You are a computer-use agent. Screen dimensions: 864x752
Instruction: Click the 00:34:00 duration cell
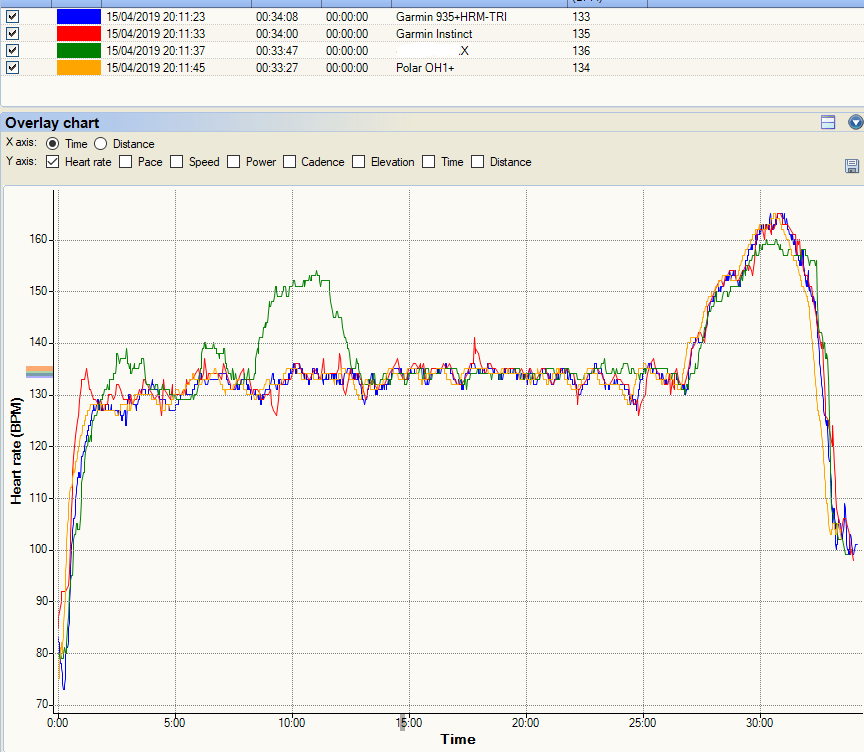coord(277,34)
